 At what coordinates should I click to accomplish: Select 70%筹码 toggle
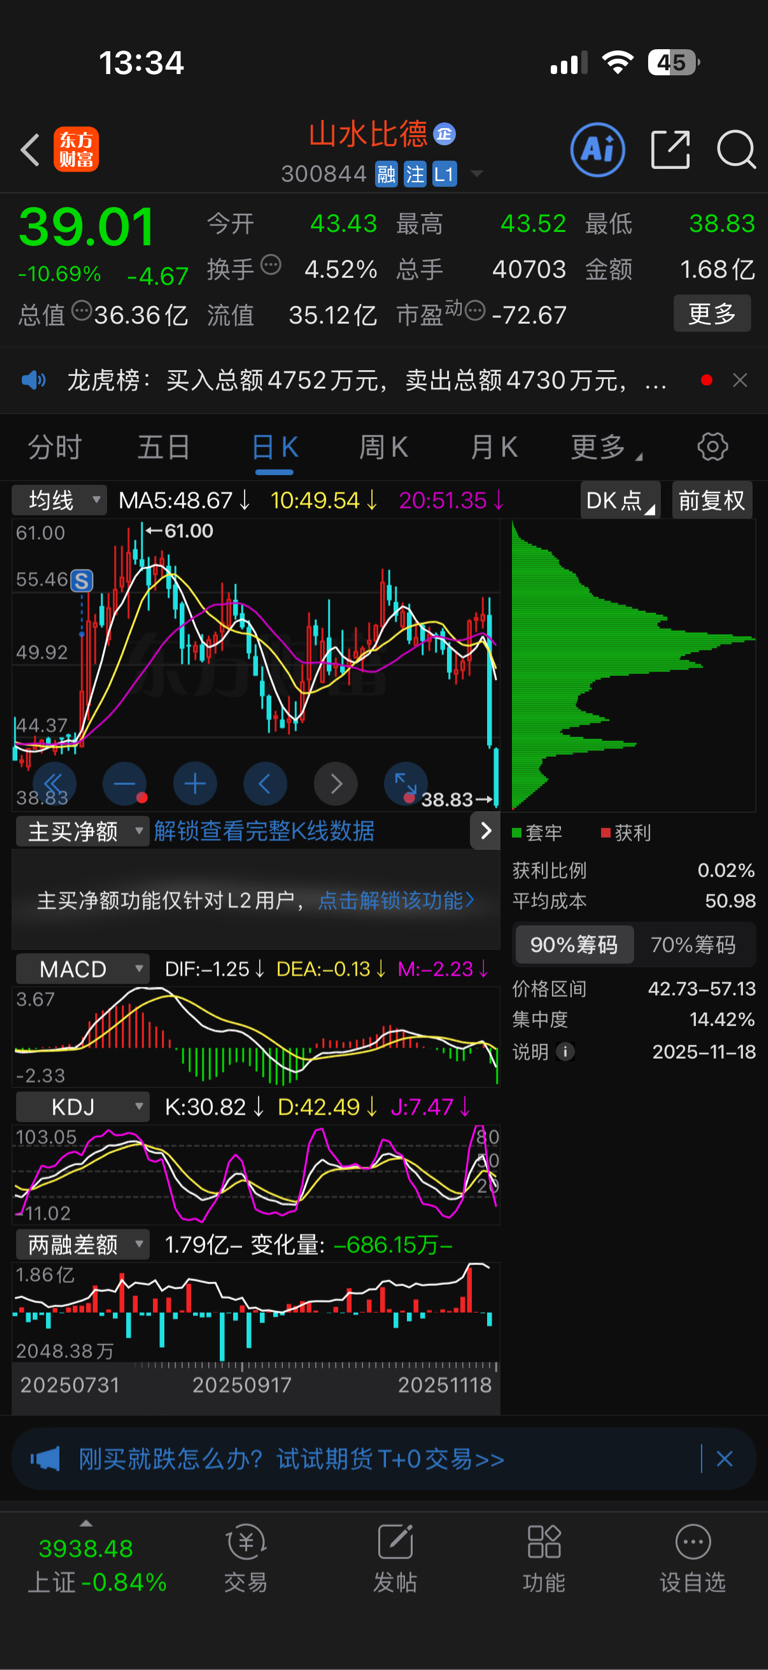click(693, 945)
